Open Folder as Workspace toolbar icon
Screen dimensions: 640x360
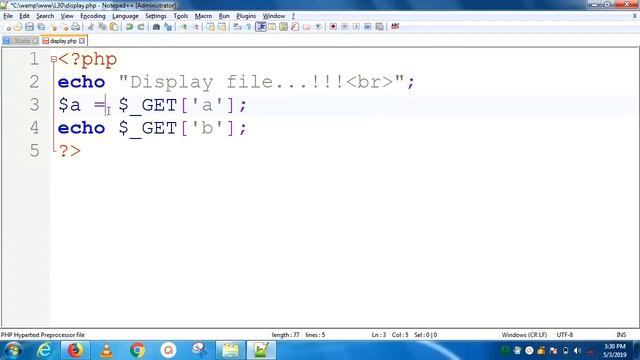(x=306, y=27)
